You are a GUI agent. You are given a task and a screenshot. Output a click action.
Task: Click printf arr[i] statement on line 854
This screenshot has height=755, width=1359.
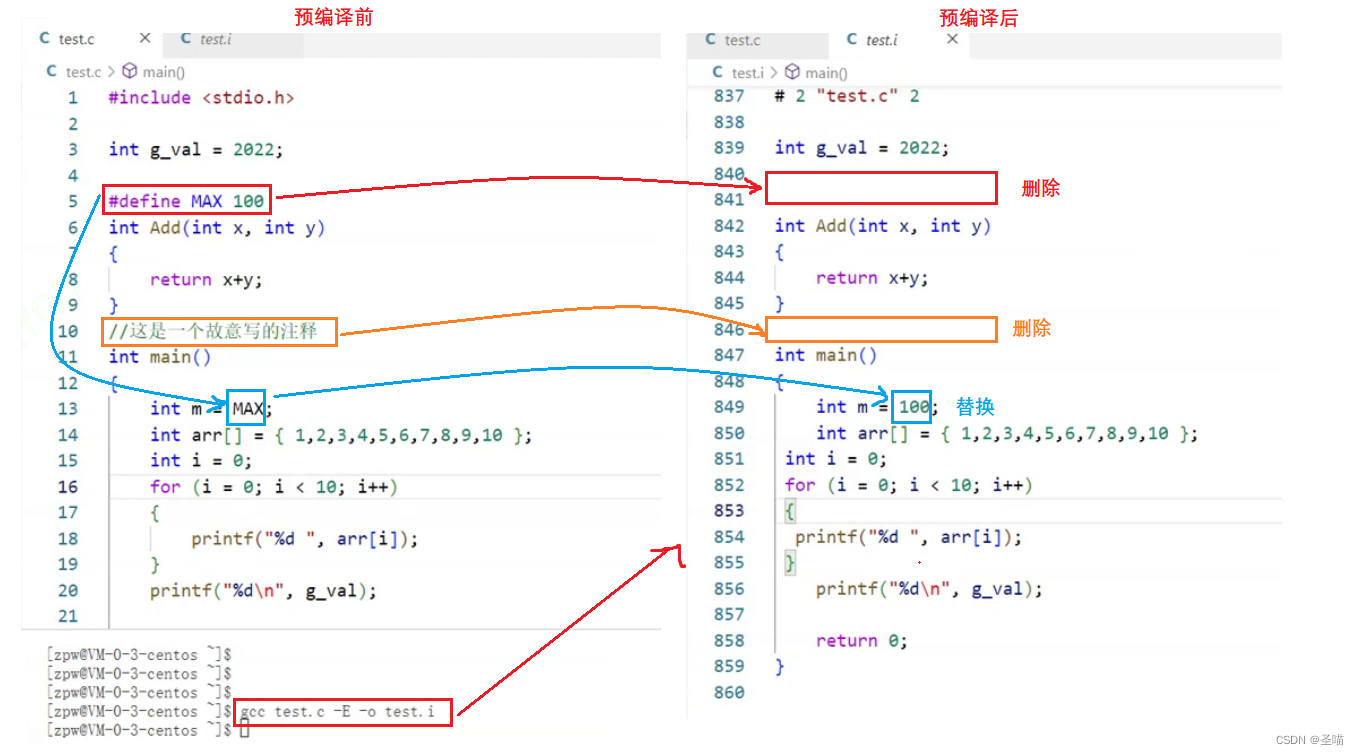point(909,538)
